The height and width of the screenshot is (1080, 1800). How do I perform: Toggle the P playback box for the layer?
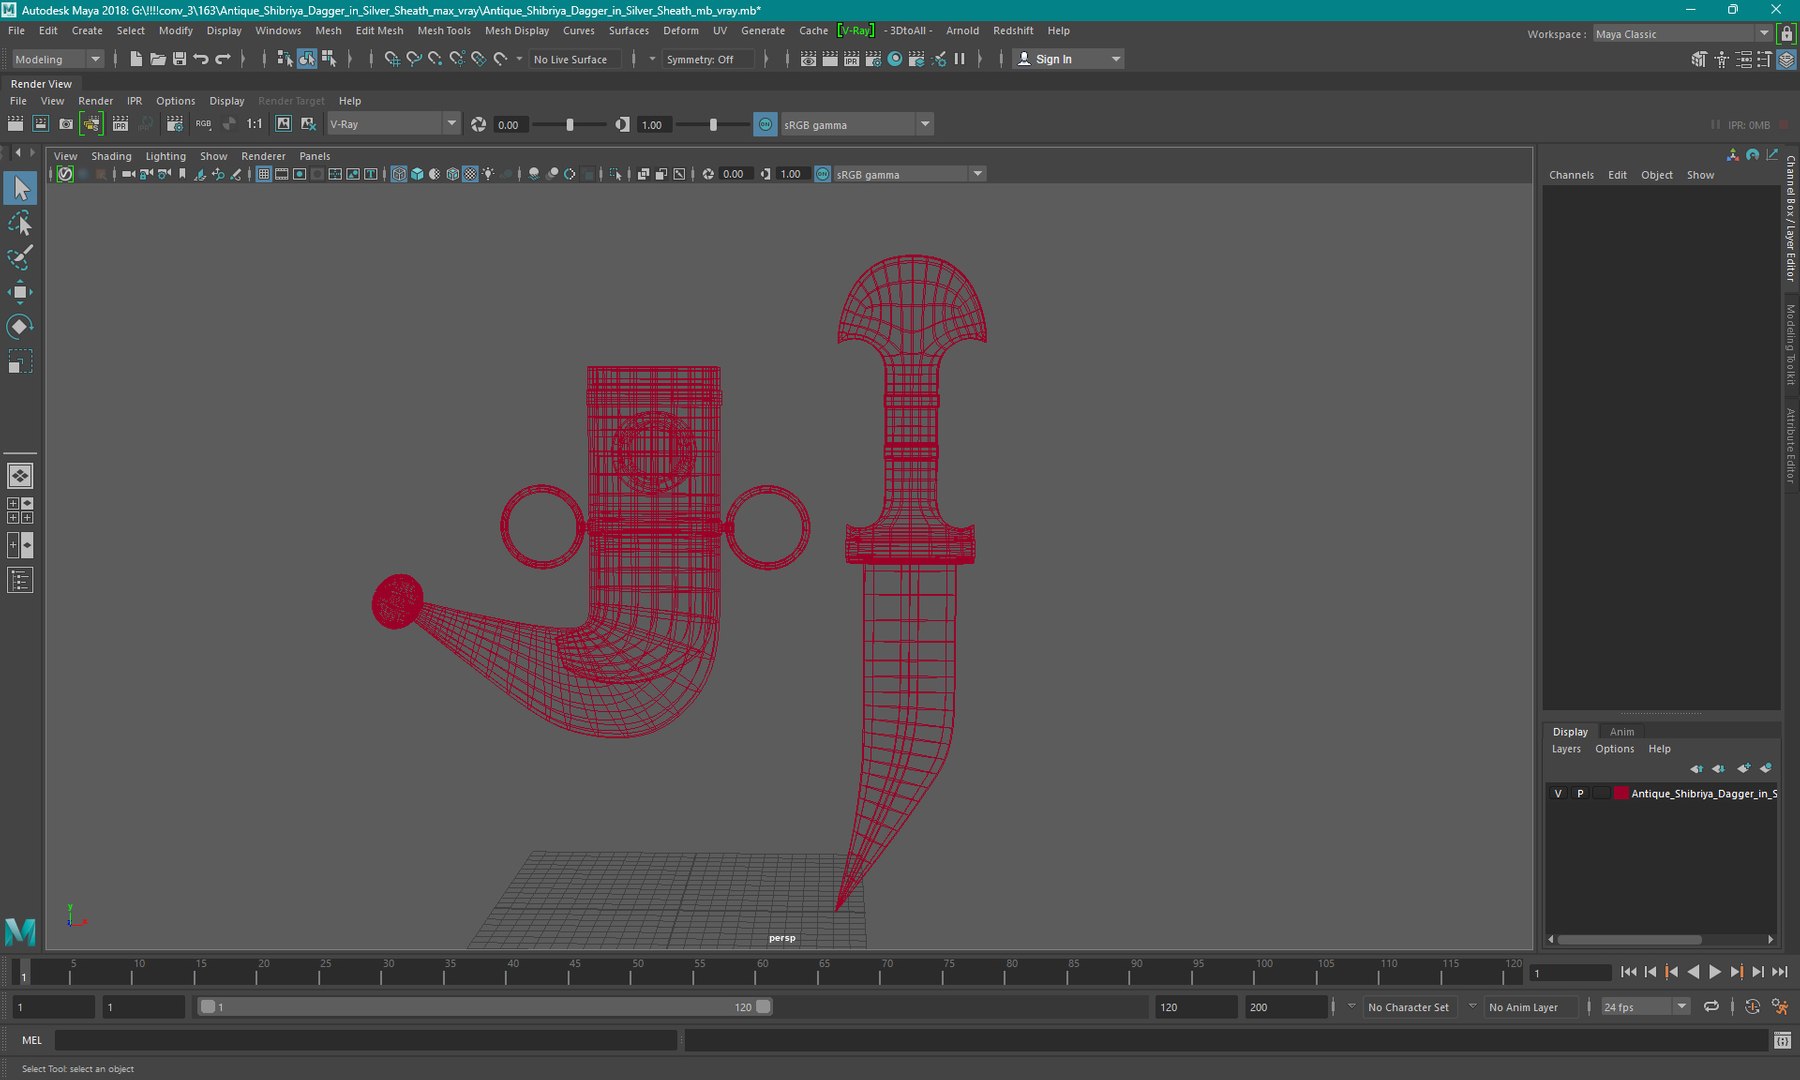(x=1580, y=793)
